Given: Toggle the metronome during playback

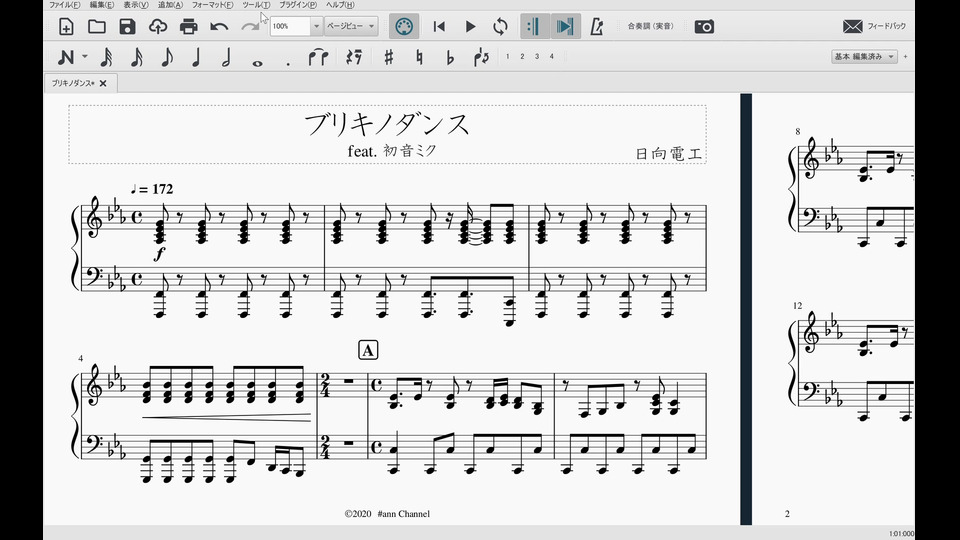Looking at the screenshot, I should 596,26.
